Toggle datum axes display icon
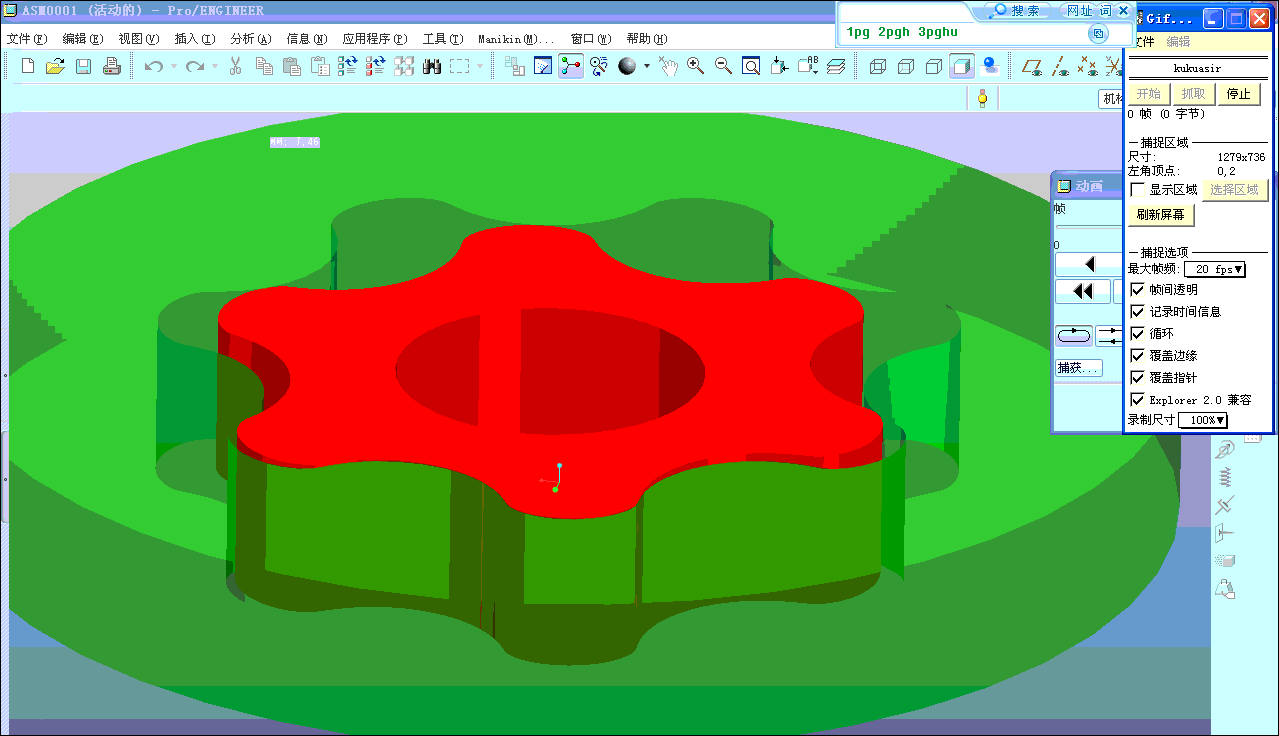 pos(1060,66)
